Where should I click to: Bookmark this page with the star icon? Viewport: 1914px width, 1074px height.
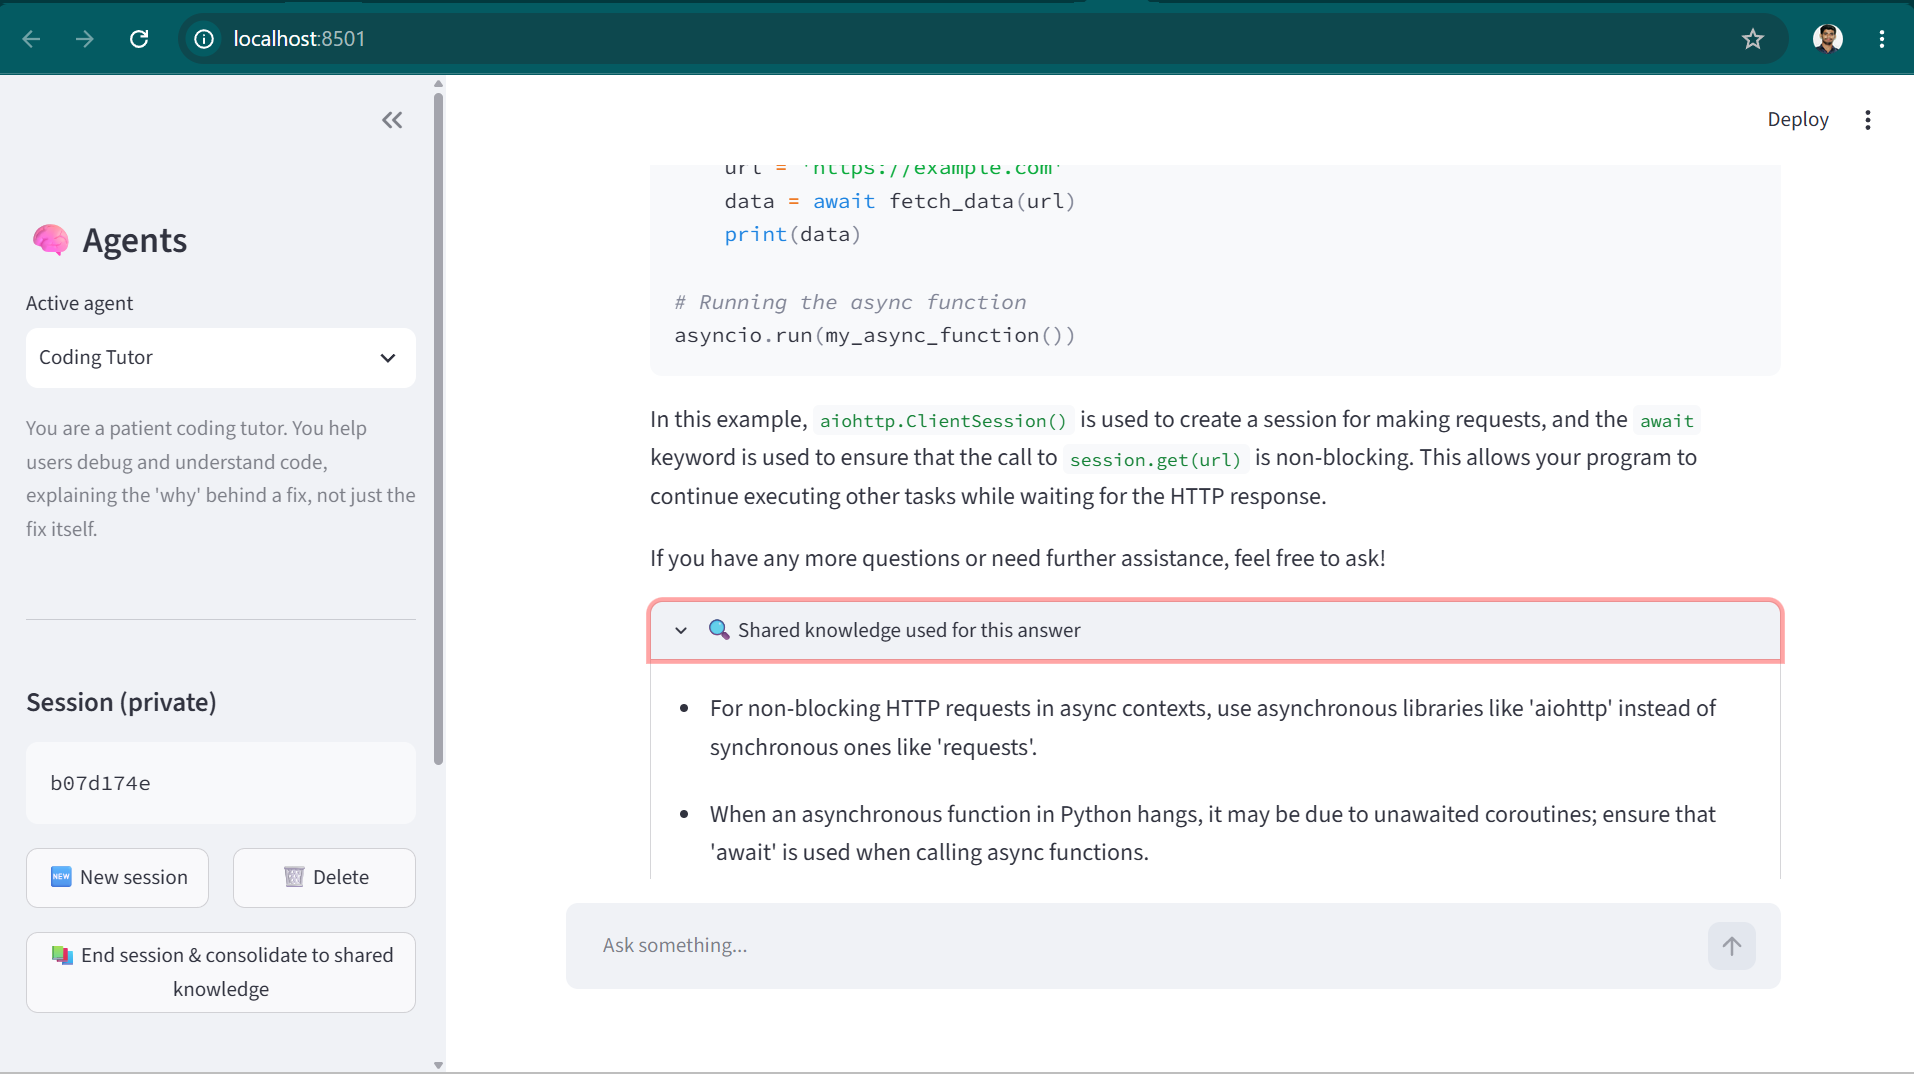point(1752,39)
